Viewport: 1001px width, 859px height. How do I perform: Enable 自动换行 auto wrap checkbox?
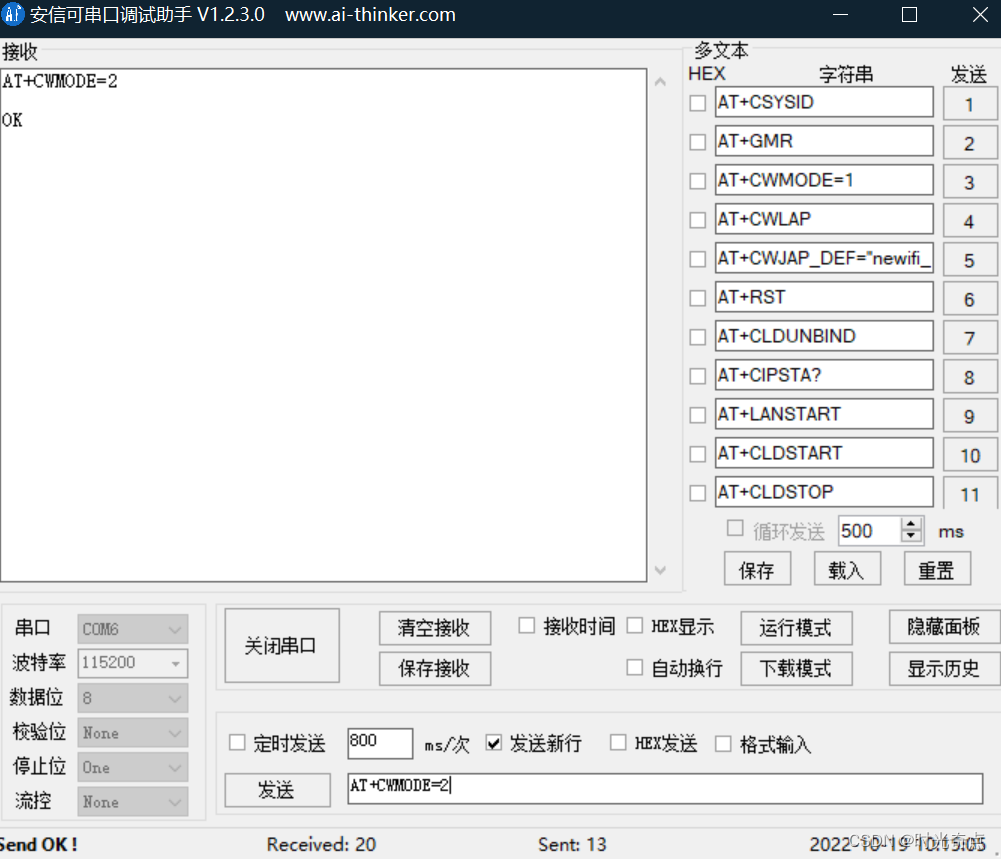coord(635,668)
